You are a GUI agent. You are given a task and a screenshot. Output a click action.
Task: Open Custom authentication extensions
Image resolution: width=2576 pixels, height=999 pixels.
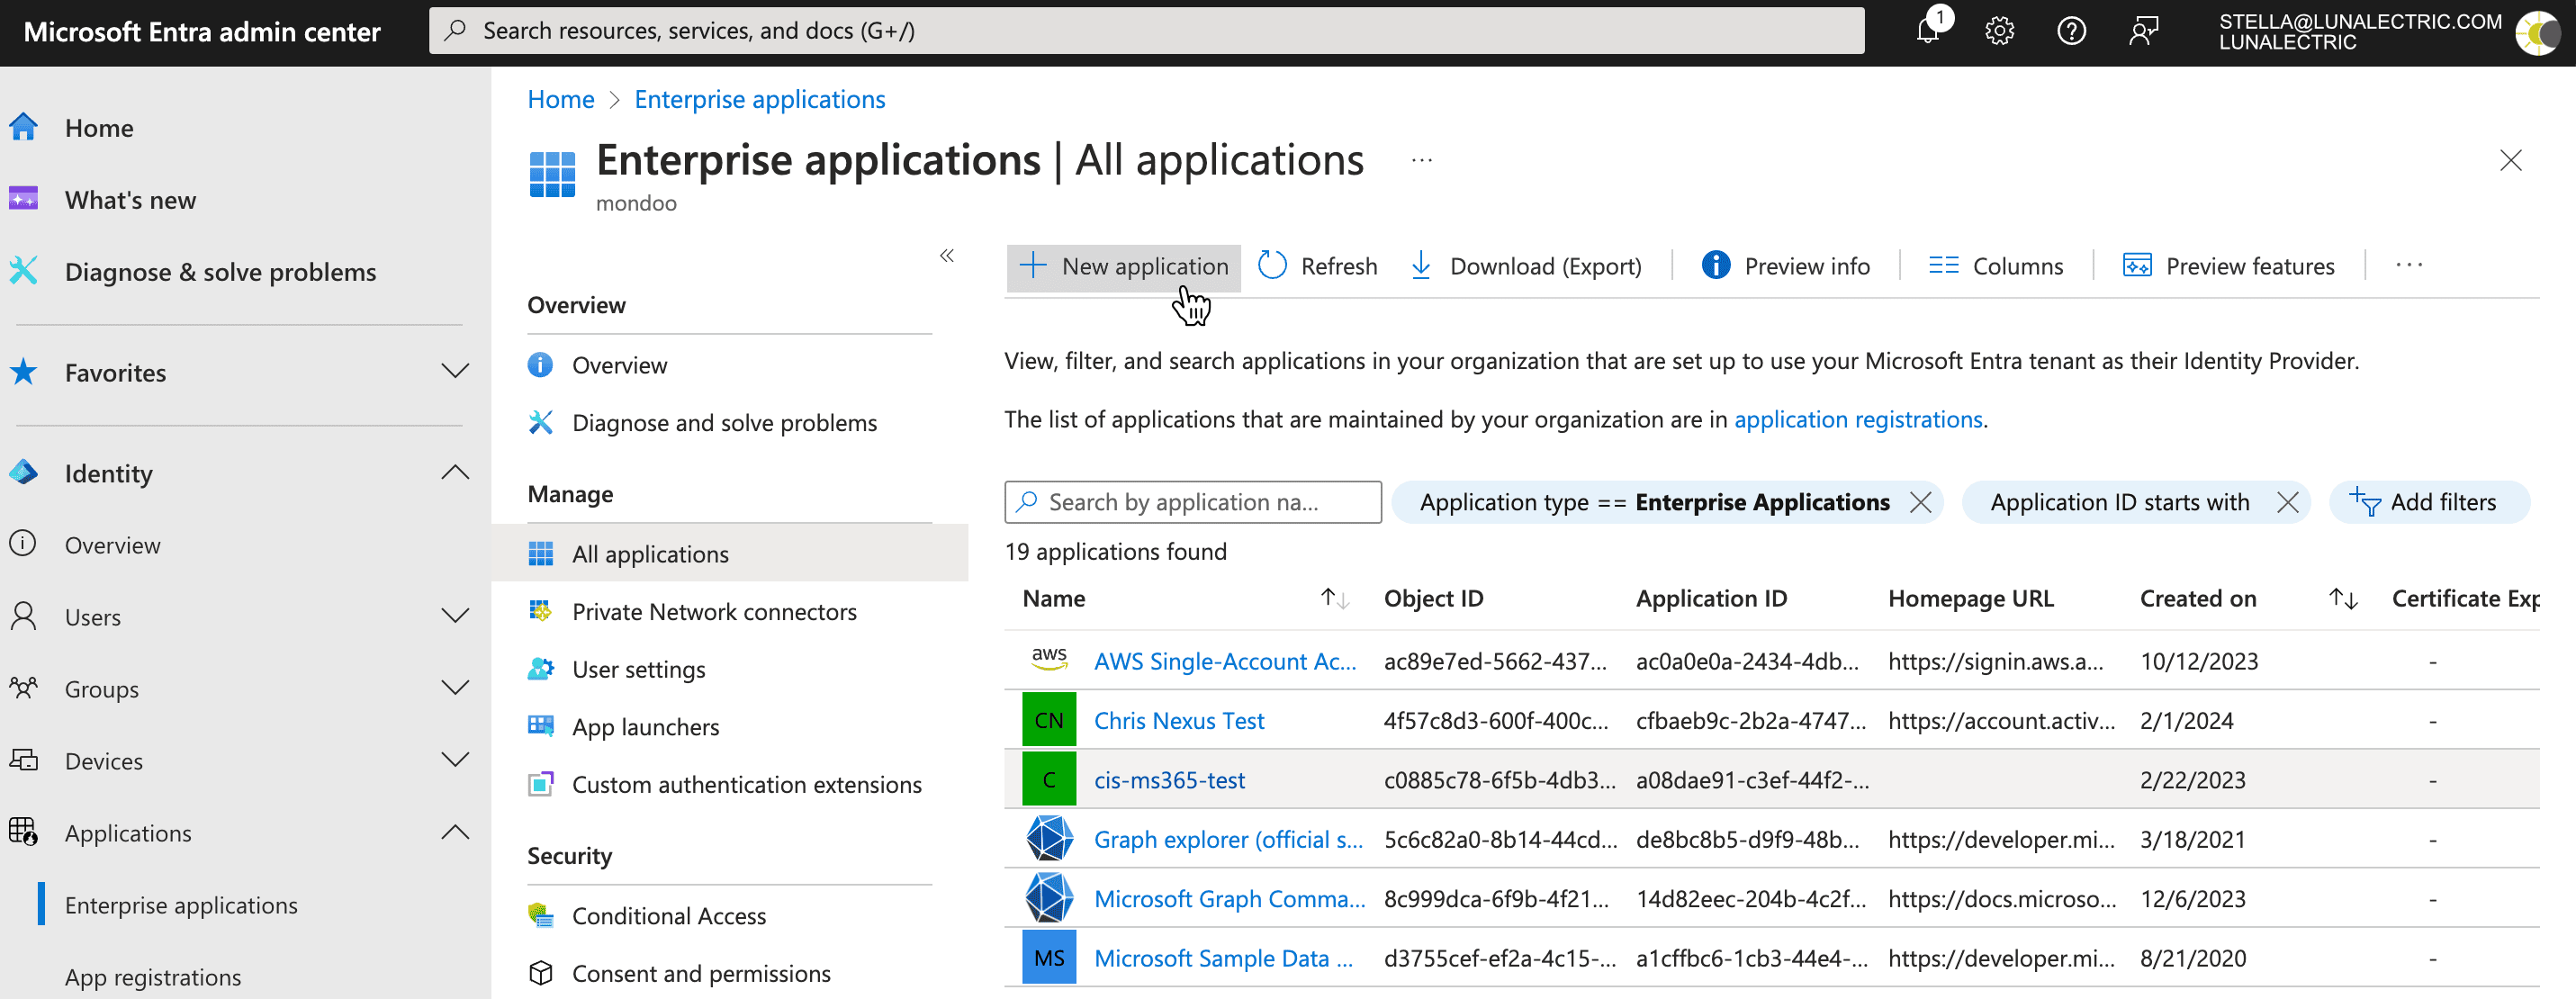point(746,784)
